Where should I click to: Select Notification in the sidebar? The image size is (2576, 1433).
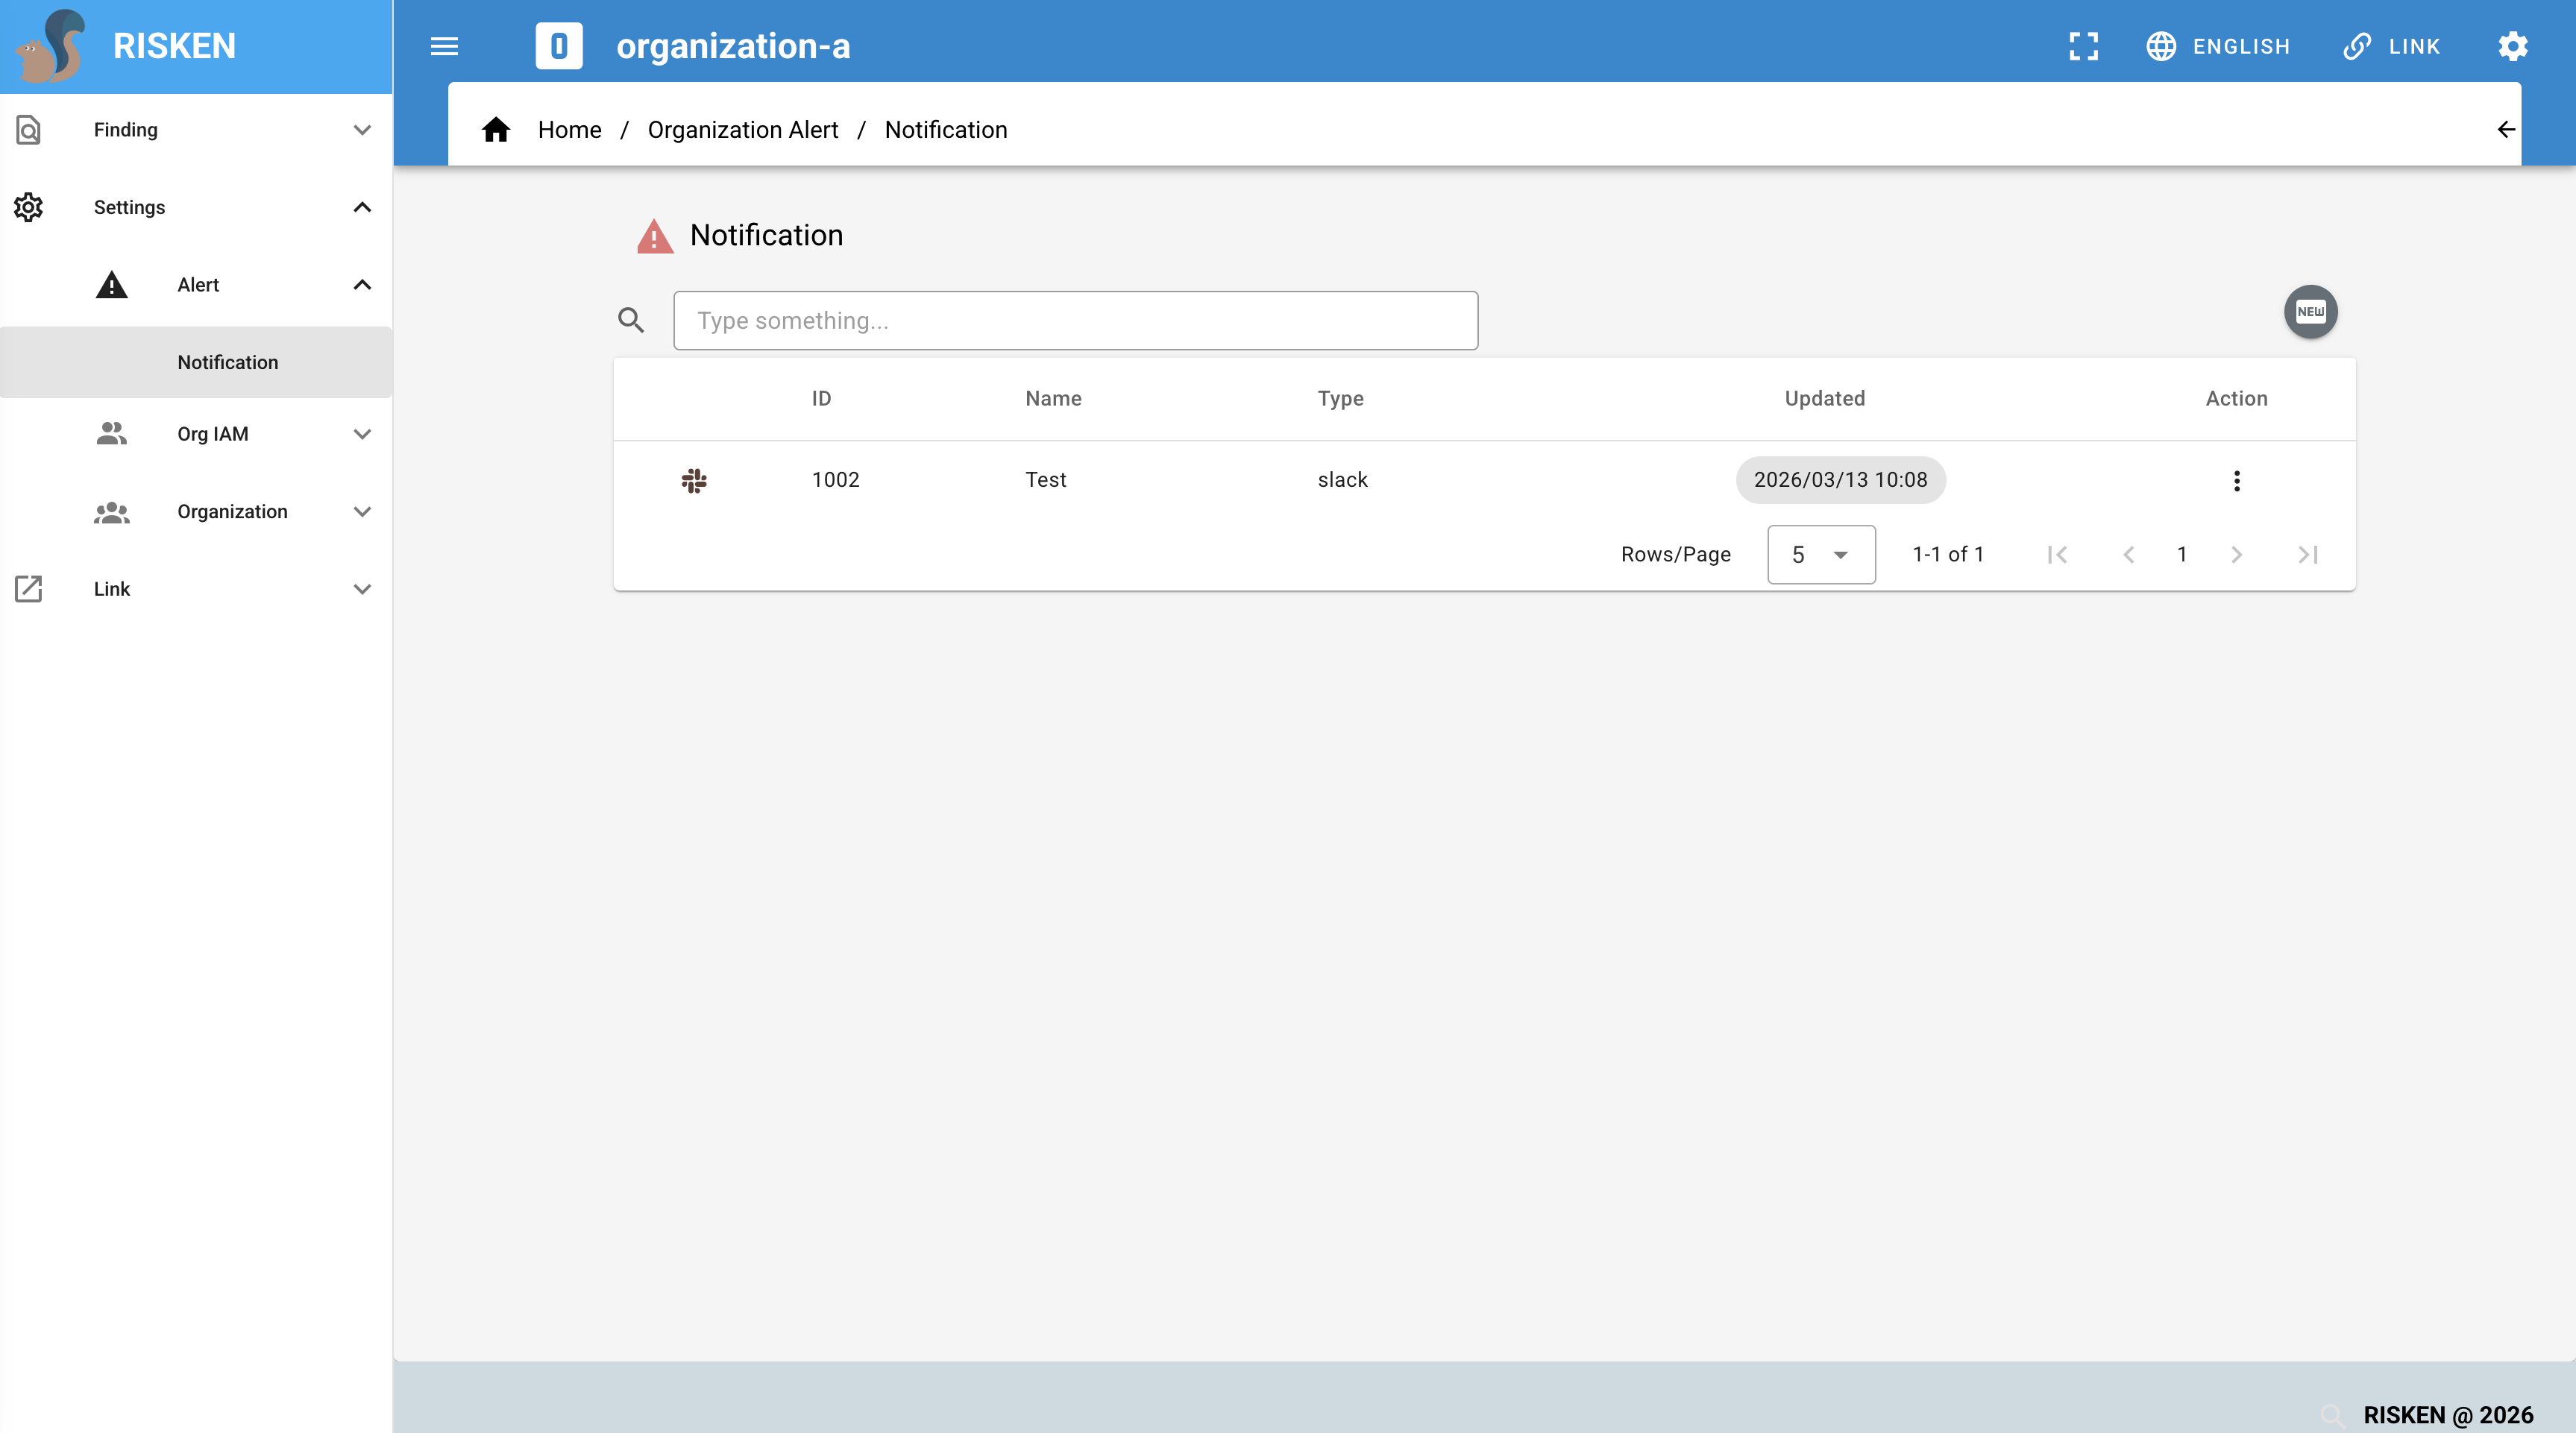[x=228, y=362]
